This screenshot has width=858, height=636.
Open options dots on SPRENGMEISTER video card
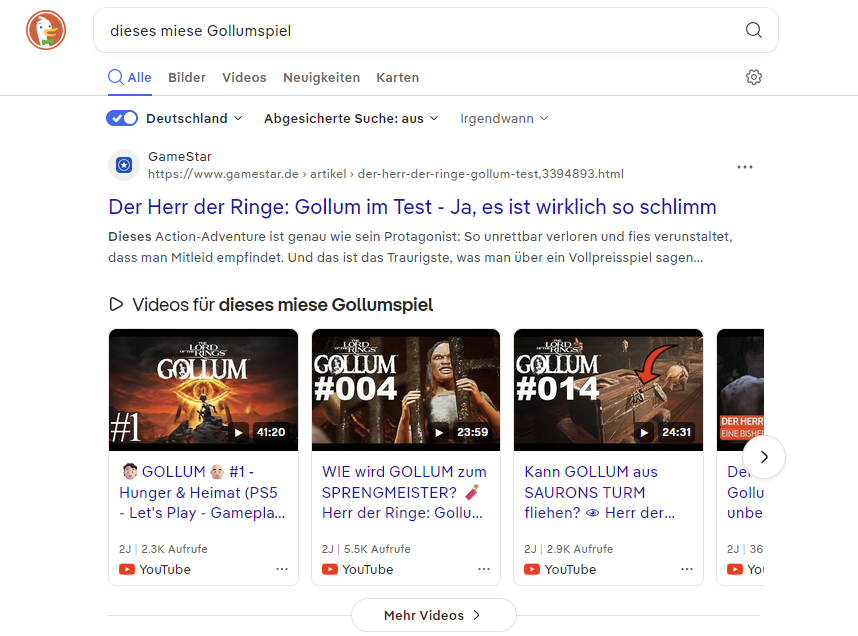484,569
